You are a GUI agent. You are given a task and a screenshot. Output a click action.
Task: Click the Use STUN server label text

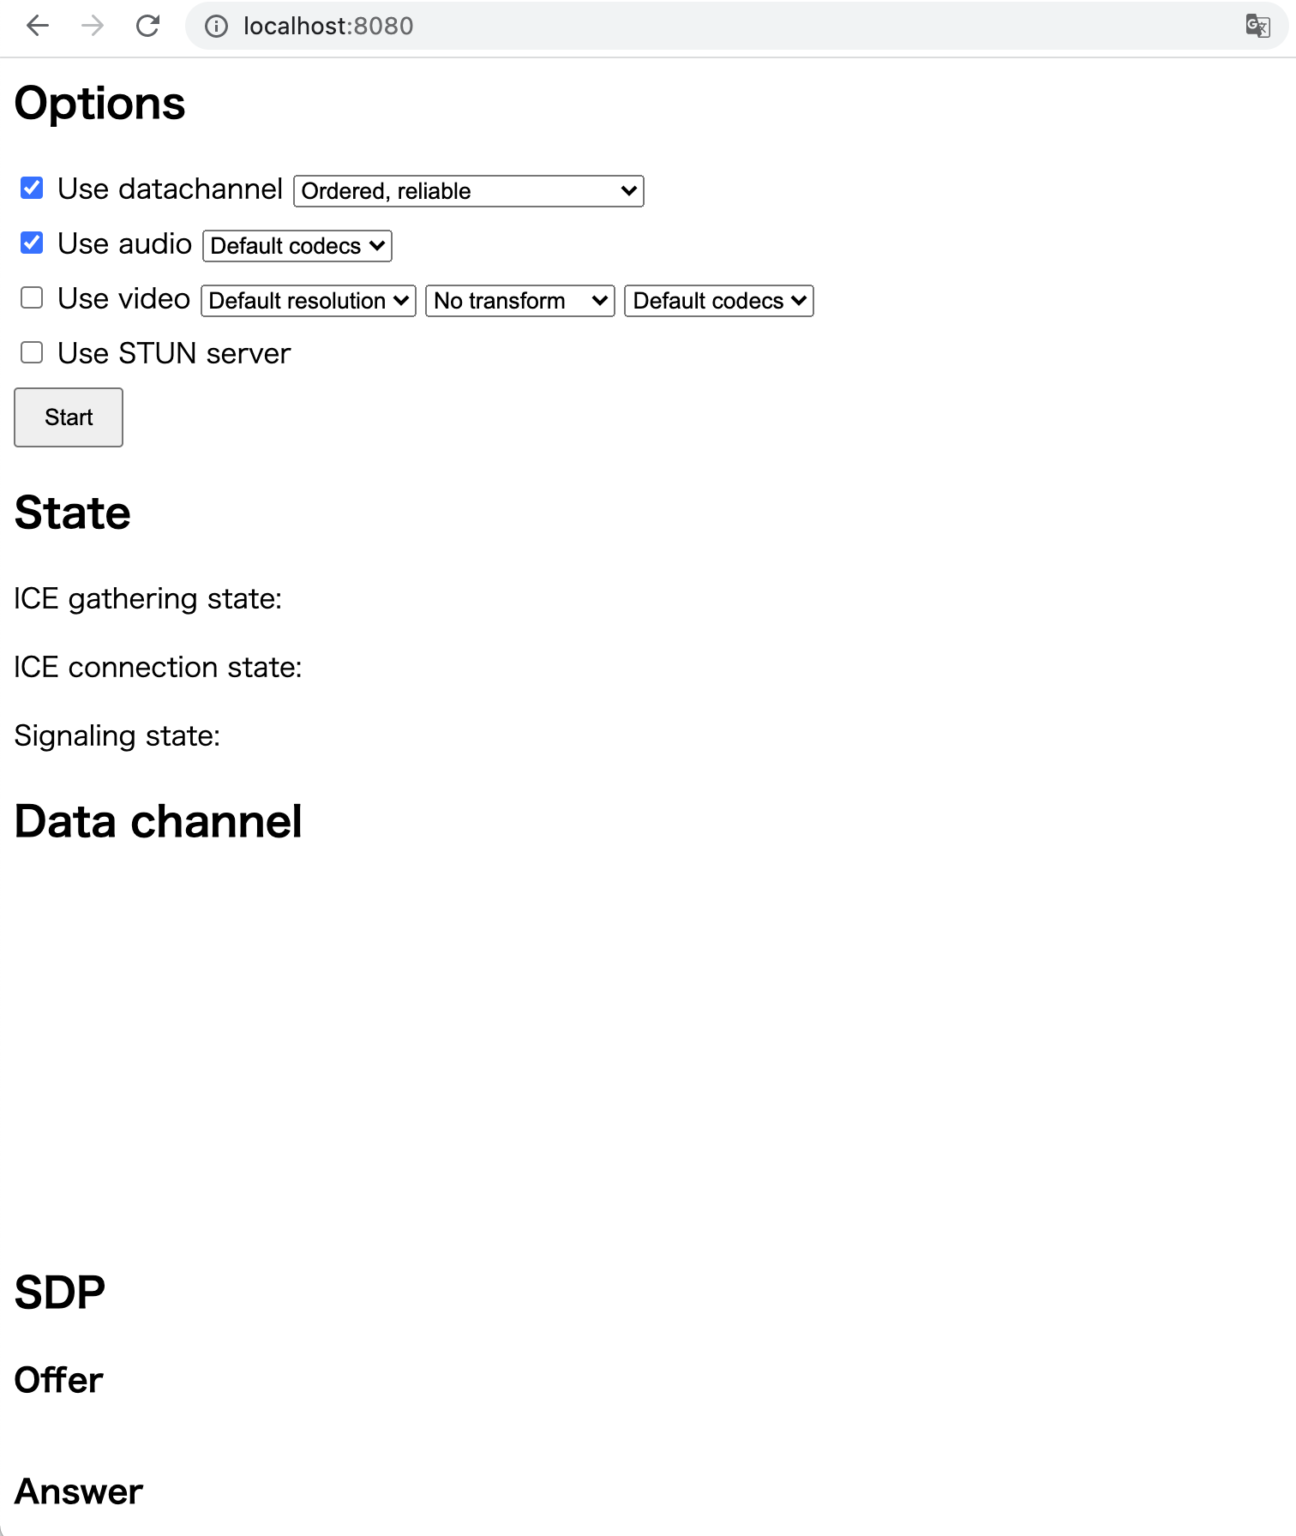pos(174,354)
